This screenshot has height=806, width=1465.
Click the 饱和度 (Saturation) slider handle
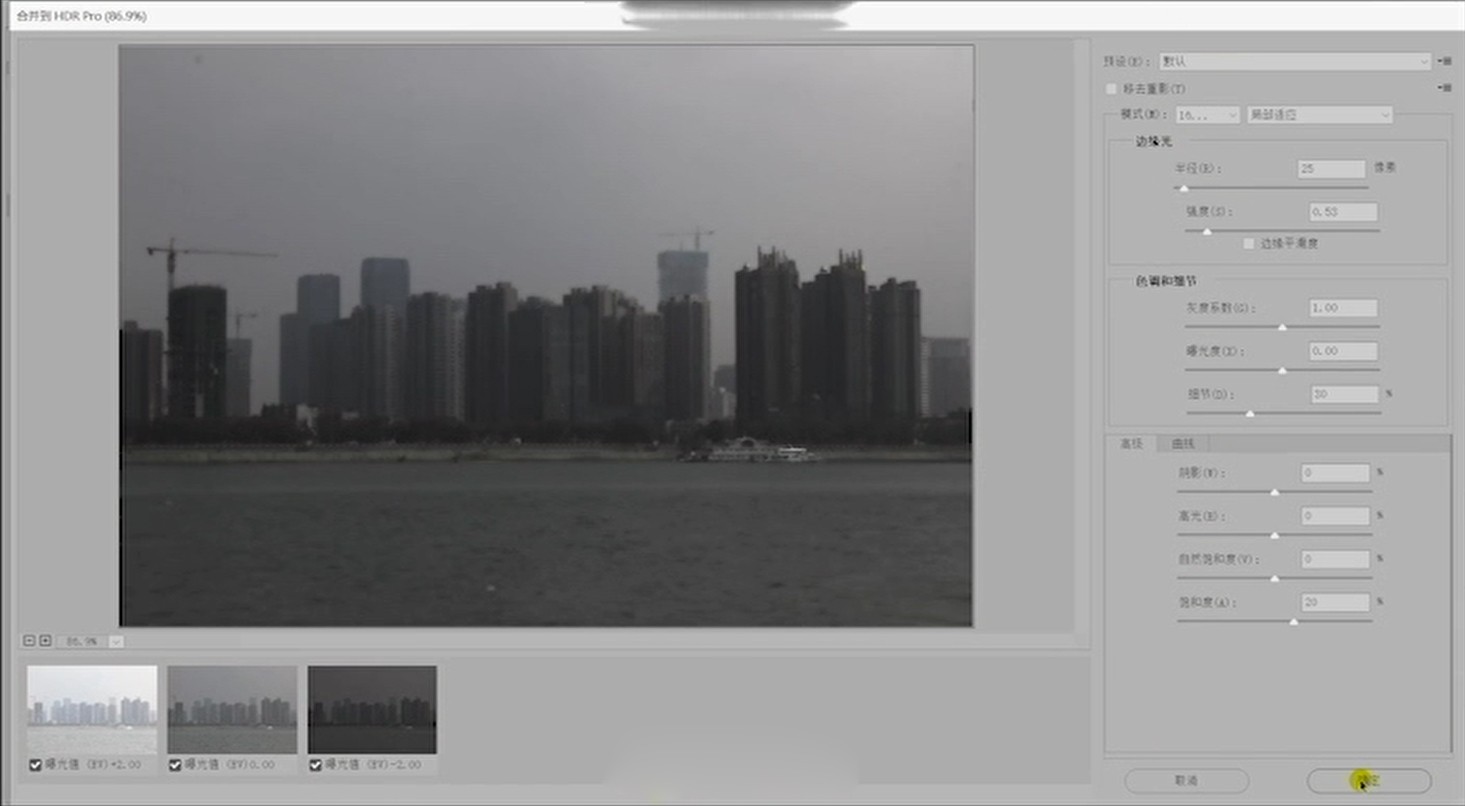(1293, 622)
